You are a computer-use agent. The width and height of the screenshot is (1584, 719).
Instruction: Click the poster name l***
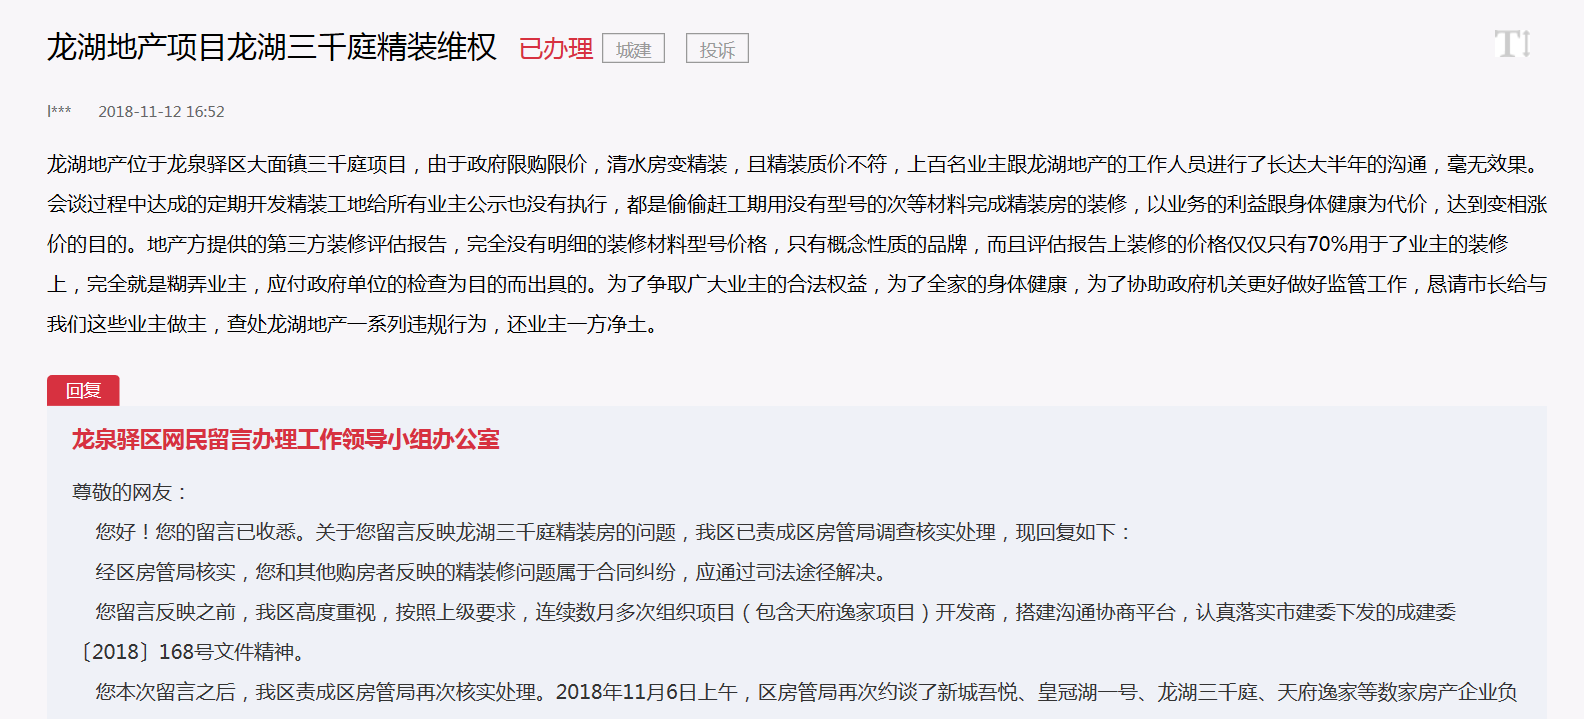pos(59,112)
